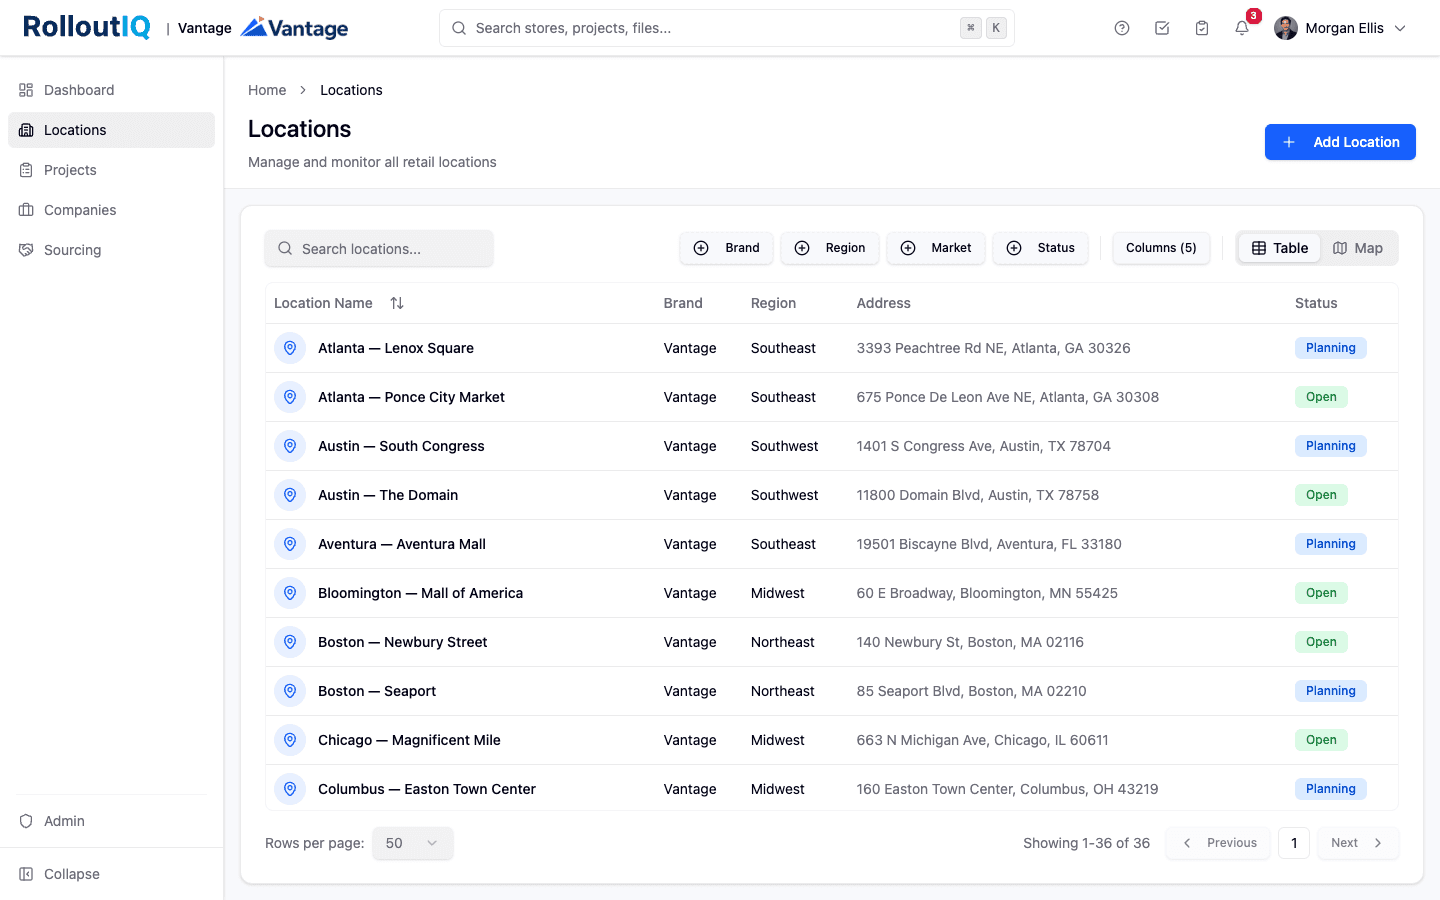Click pin icon for Columbus — Easton Town Center
The height and width of the screenshot is (900, 1440).
[x=290, y=789]
